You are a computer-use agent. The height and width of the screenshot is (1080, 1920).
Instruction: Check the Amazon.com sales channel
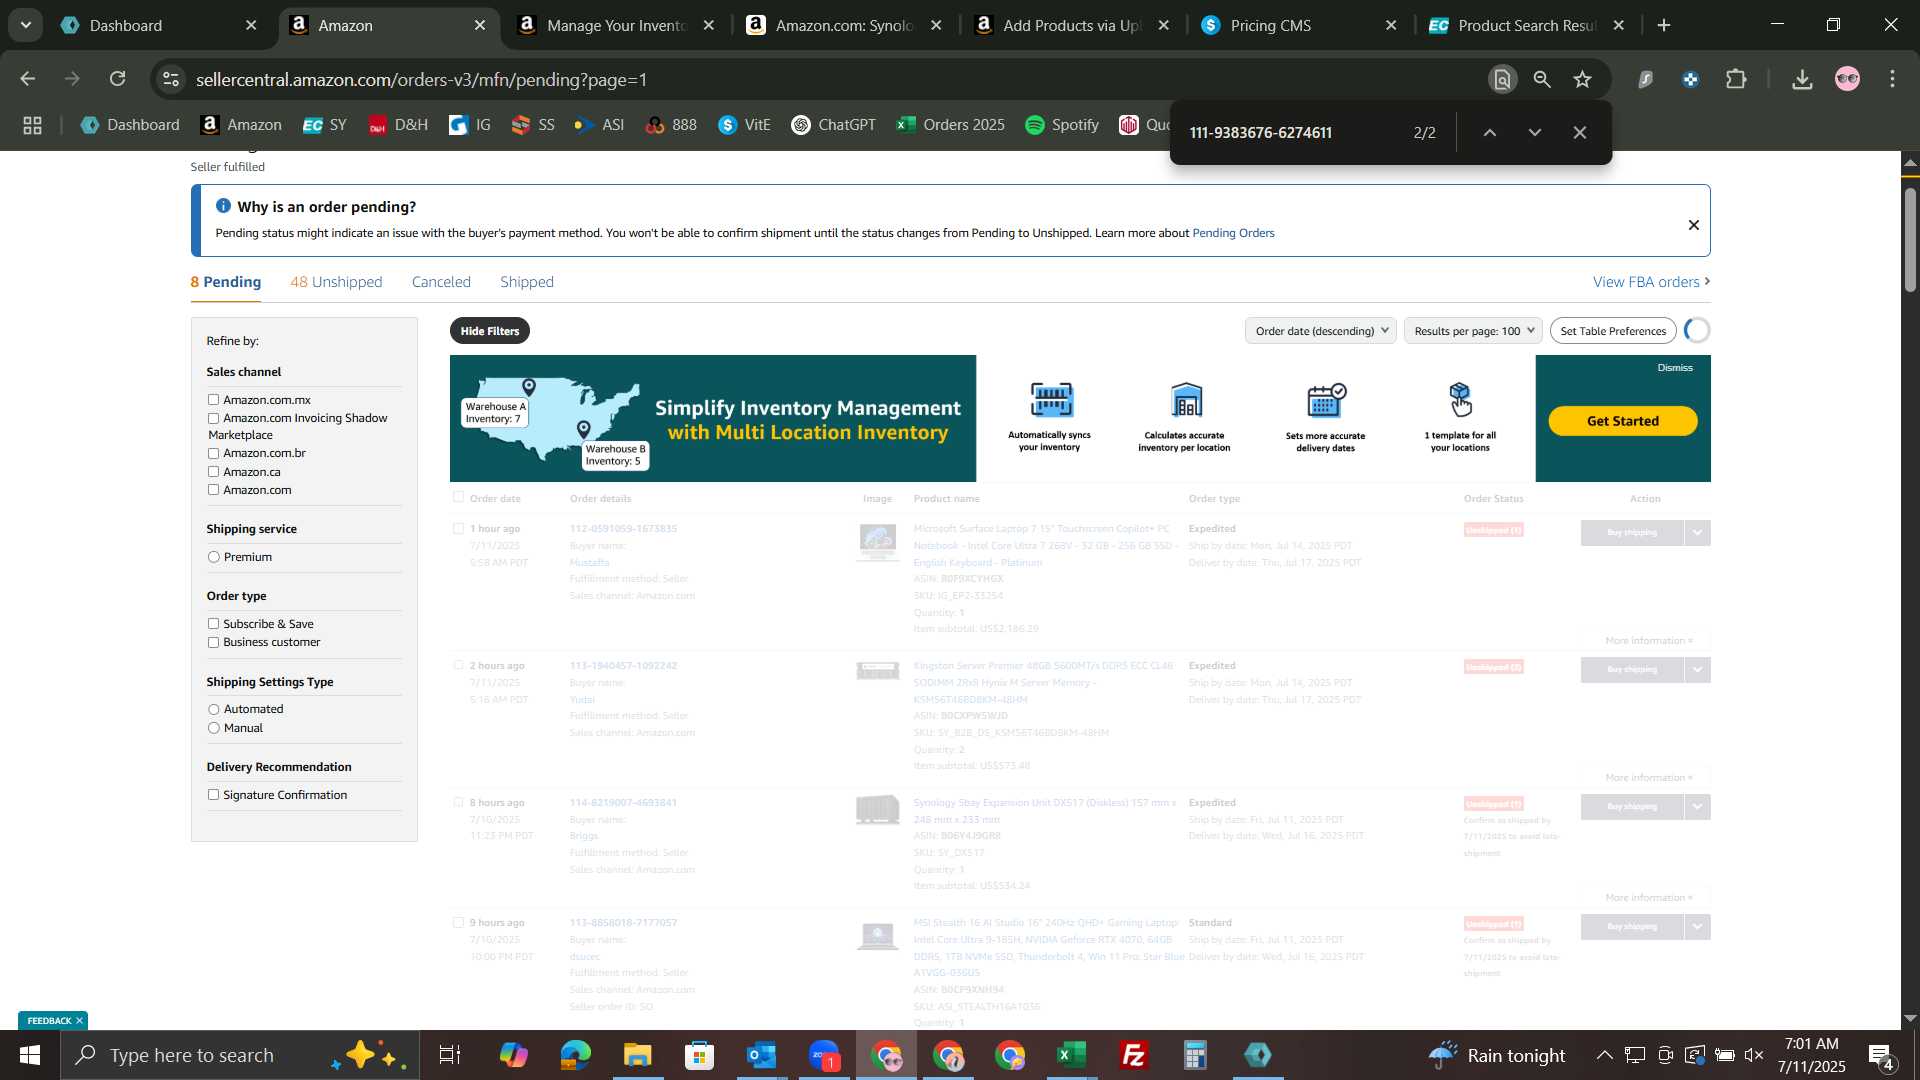[x=213, y=490]
